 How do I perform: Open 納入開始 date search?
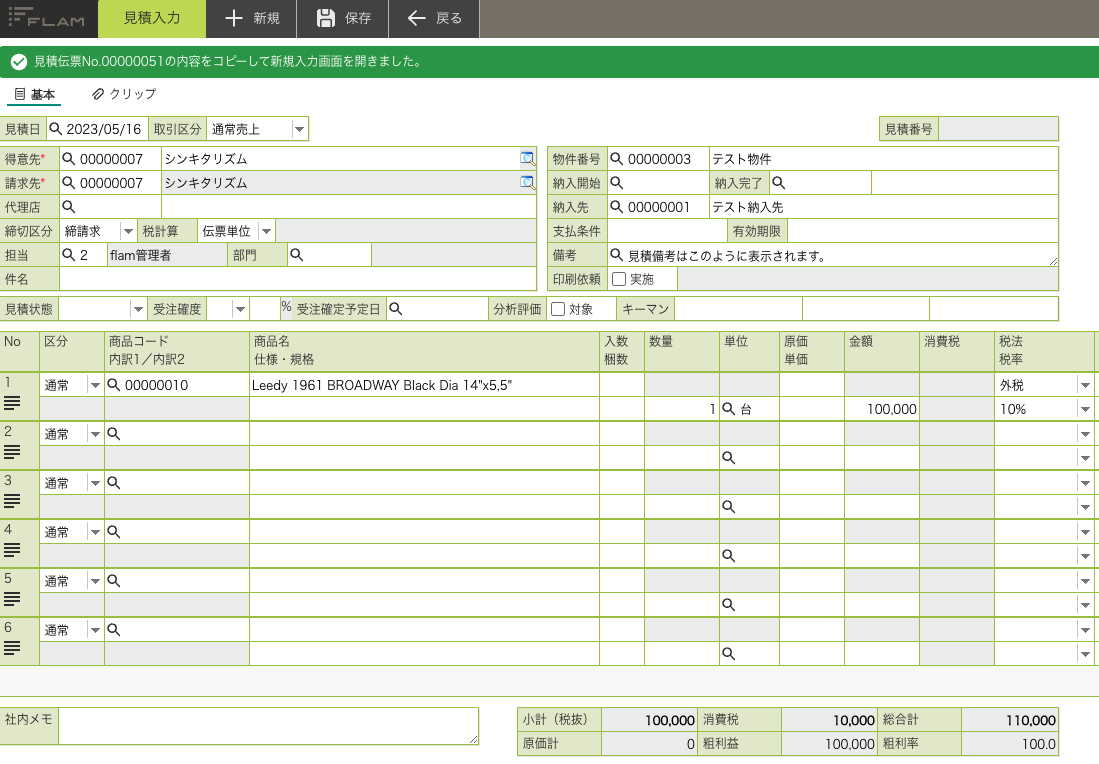[617, 183]
